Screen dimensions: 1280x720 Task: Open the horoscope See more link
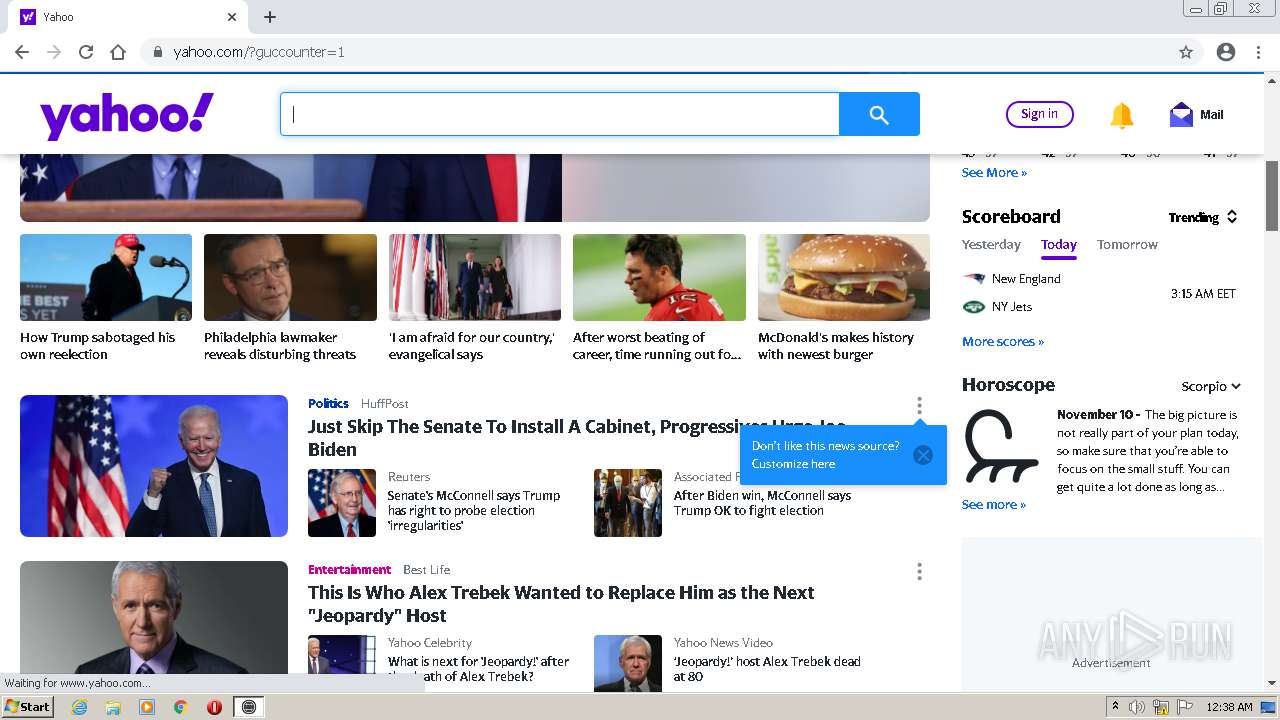click(x=994, y=505)
